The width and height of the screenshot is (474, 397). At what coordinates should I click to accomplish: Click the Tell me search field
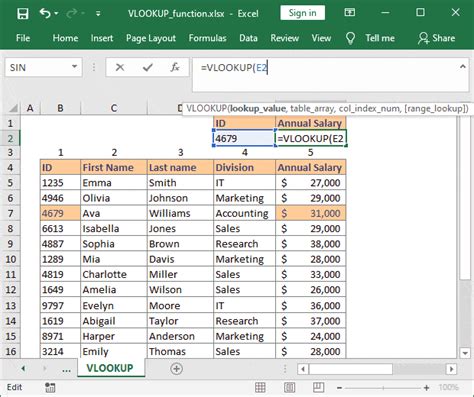[380, 38]
